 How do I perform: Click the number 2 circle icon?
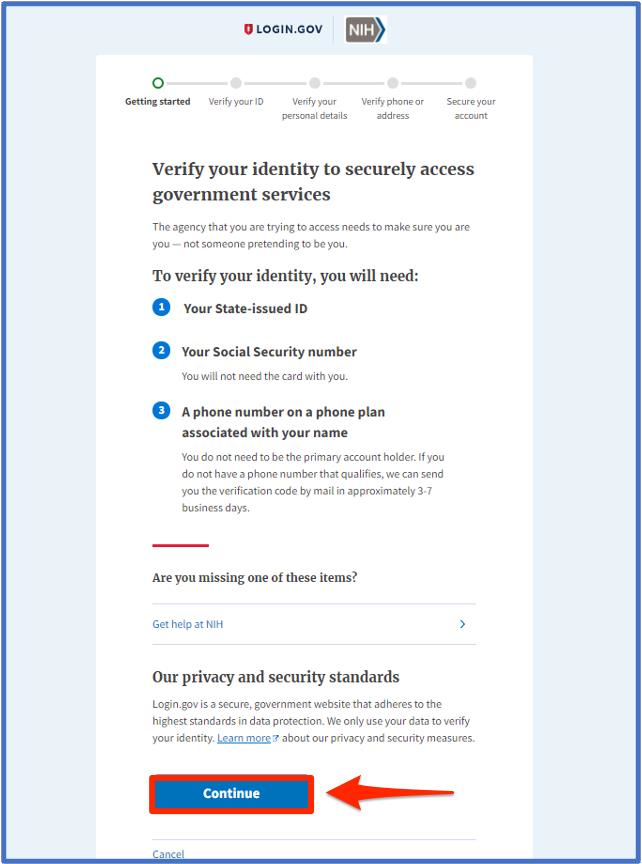click(161, 350)
